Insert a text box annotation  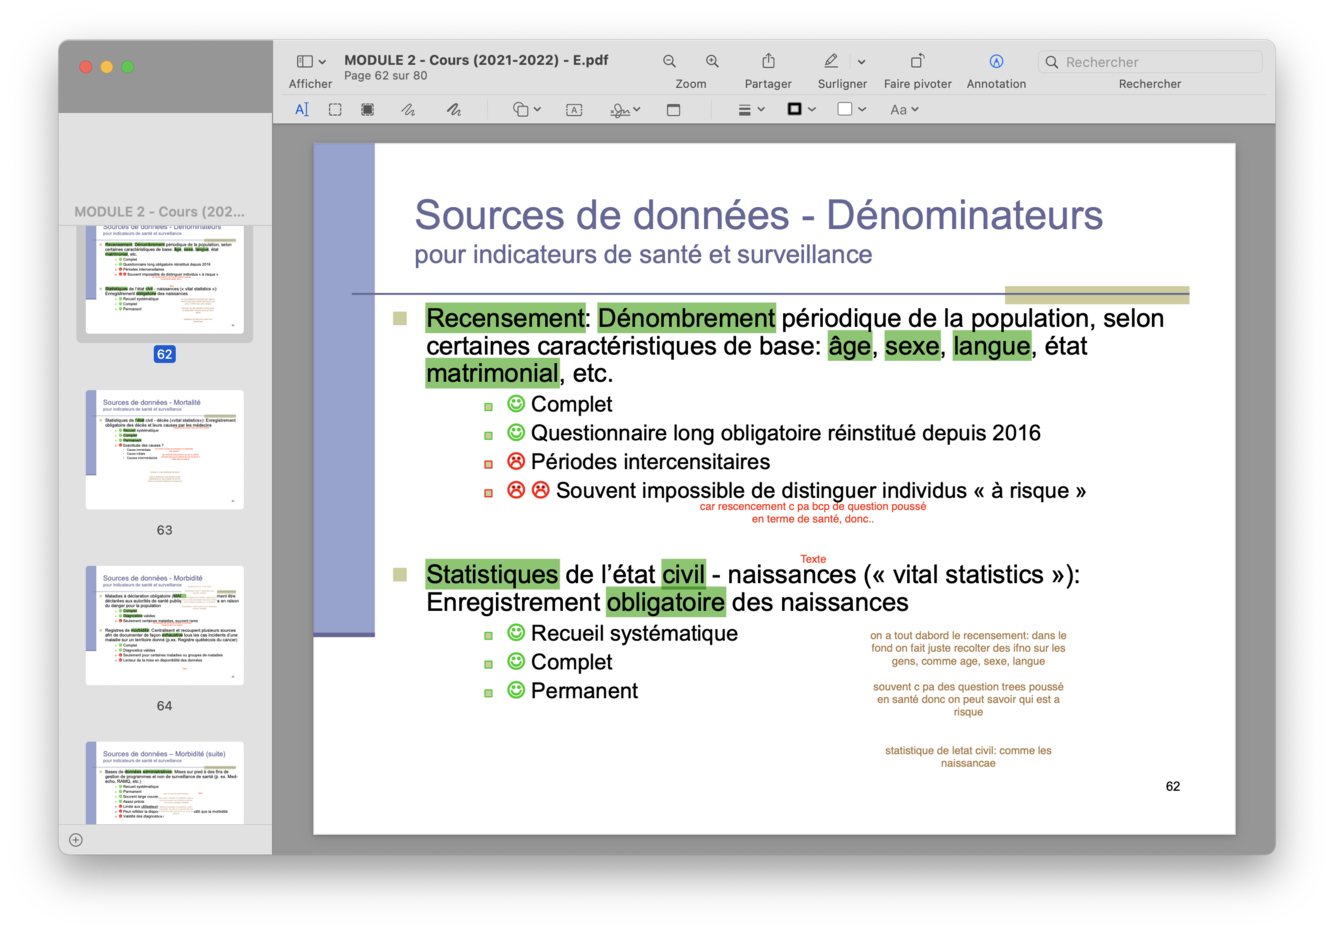pyautogui.click(x=574, y=110)
